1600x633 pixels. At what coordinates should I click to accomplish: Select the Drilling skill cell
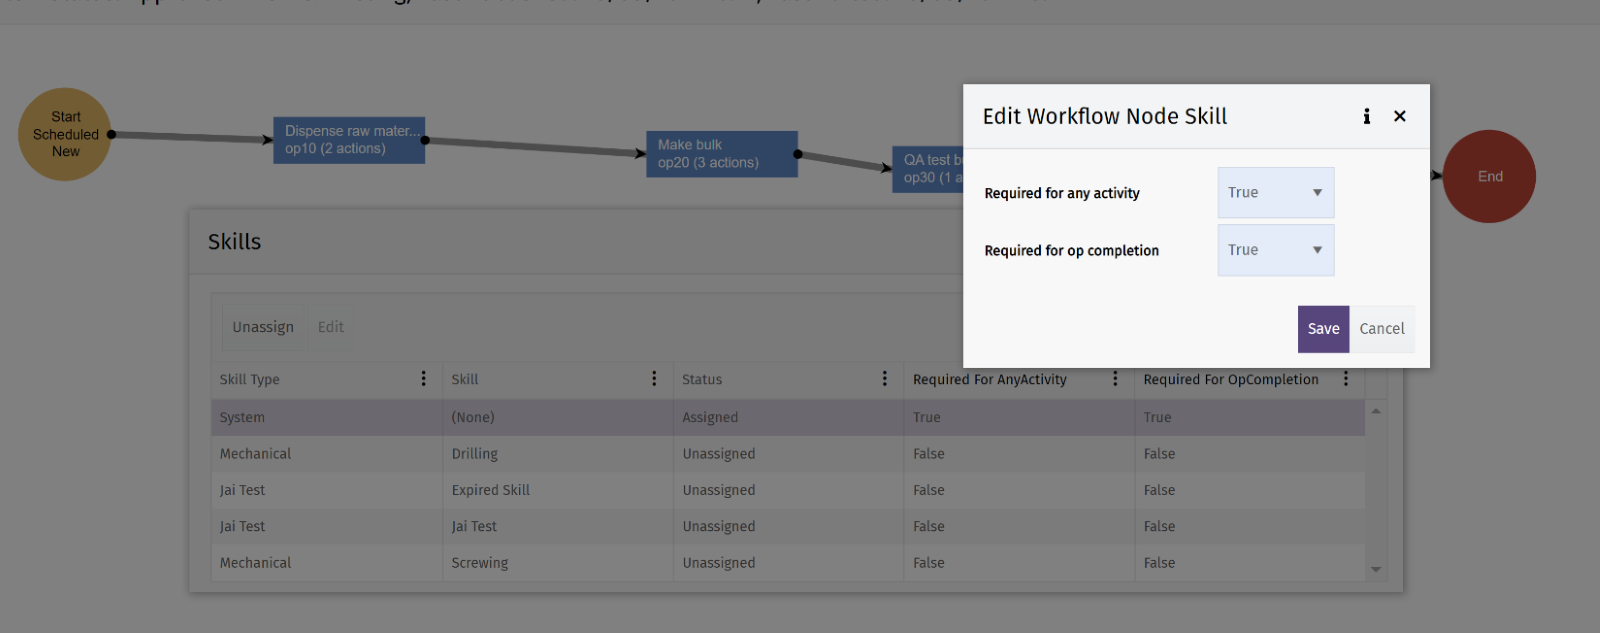pos(557,454)
